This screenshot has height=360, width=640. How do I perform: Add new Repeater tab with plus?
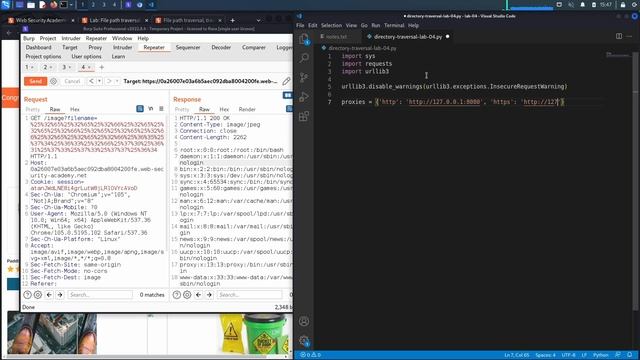[102, 67]
